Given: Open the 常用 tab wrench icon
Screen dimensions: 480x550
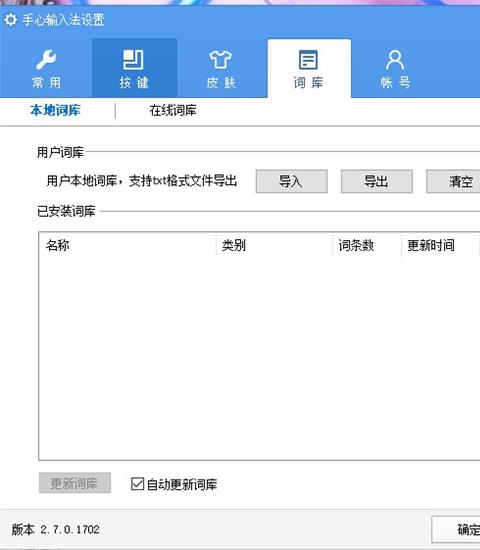Looking at the screenshot, I should click(x=46, y=59).
